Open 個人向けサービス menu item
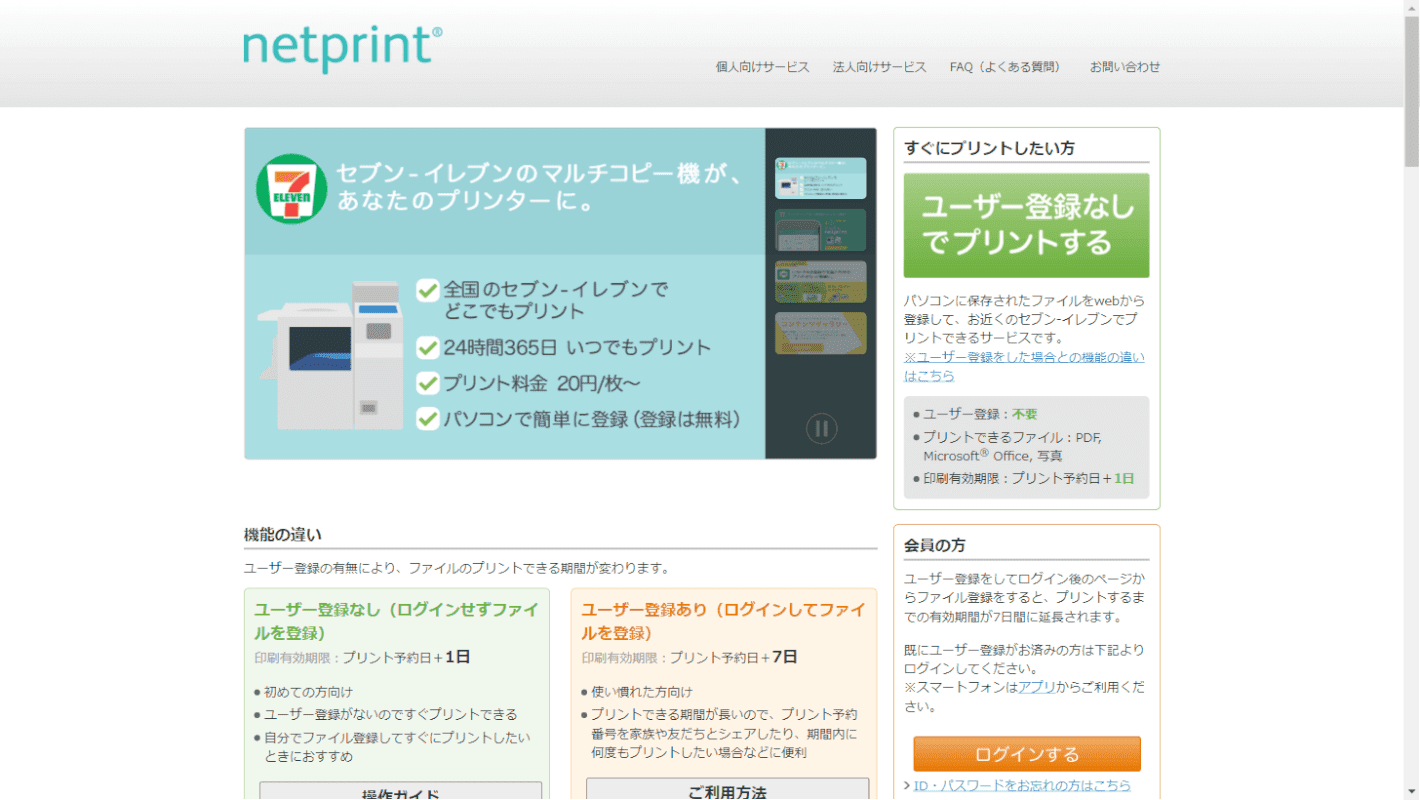The width and height of the screenshot is (1420, 800). click(x=762, y=67)
